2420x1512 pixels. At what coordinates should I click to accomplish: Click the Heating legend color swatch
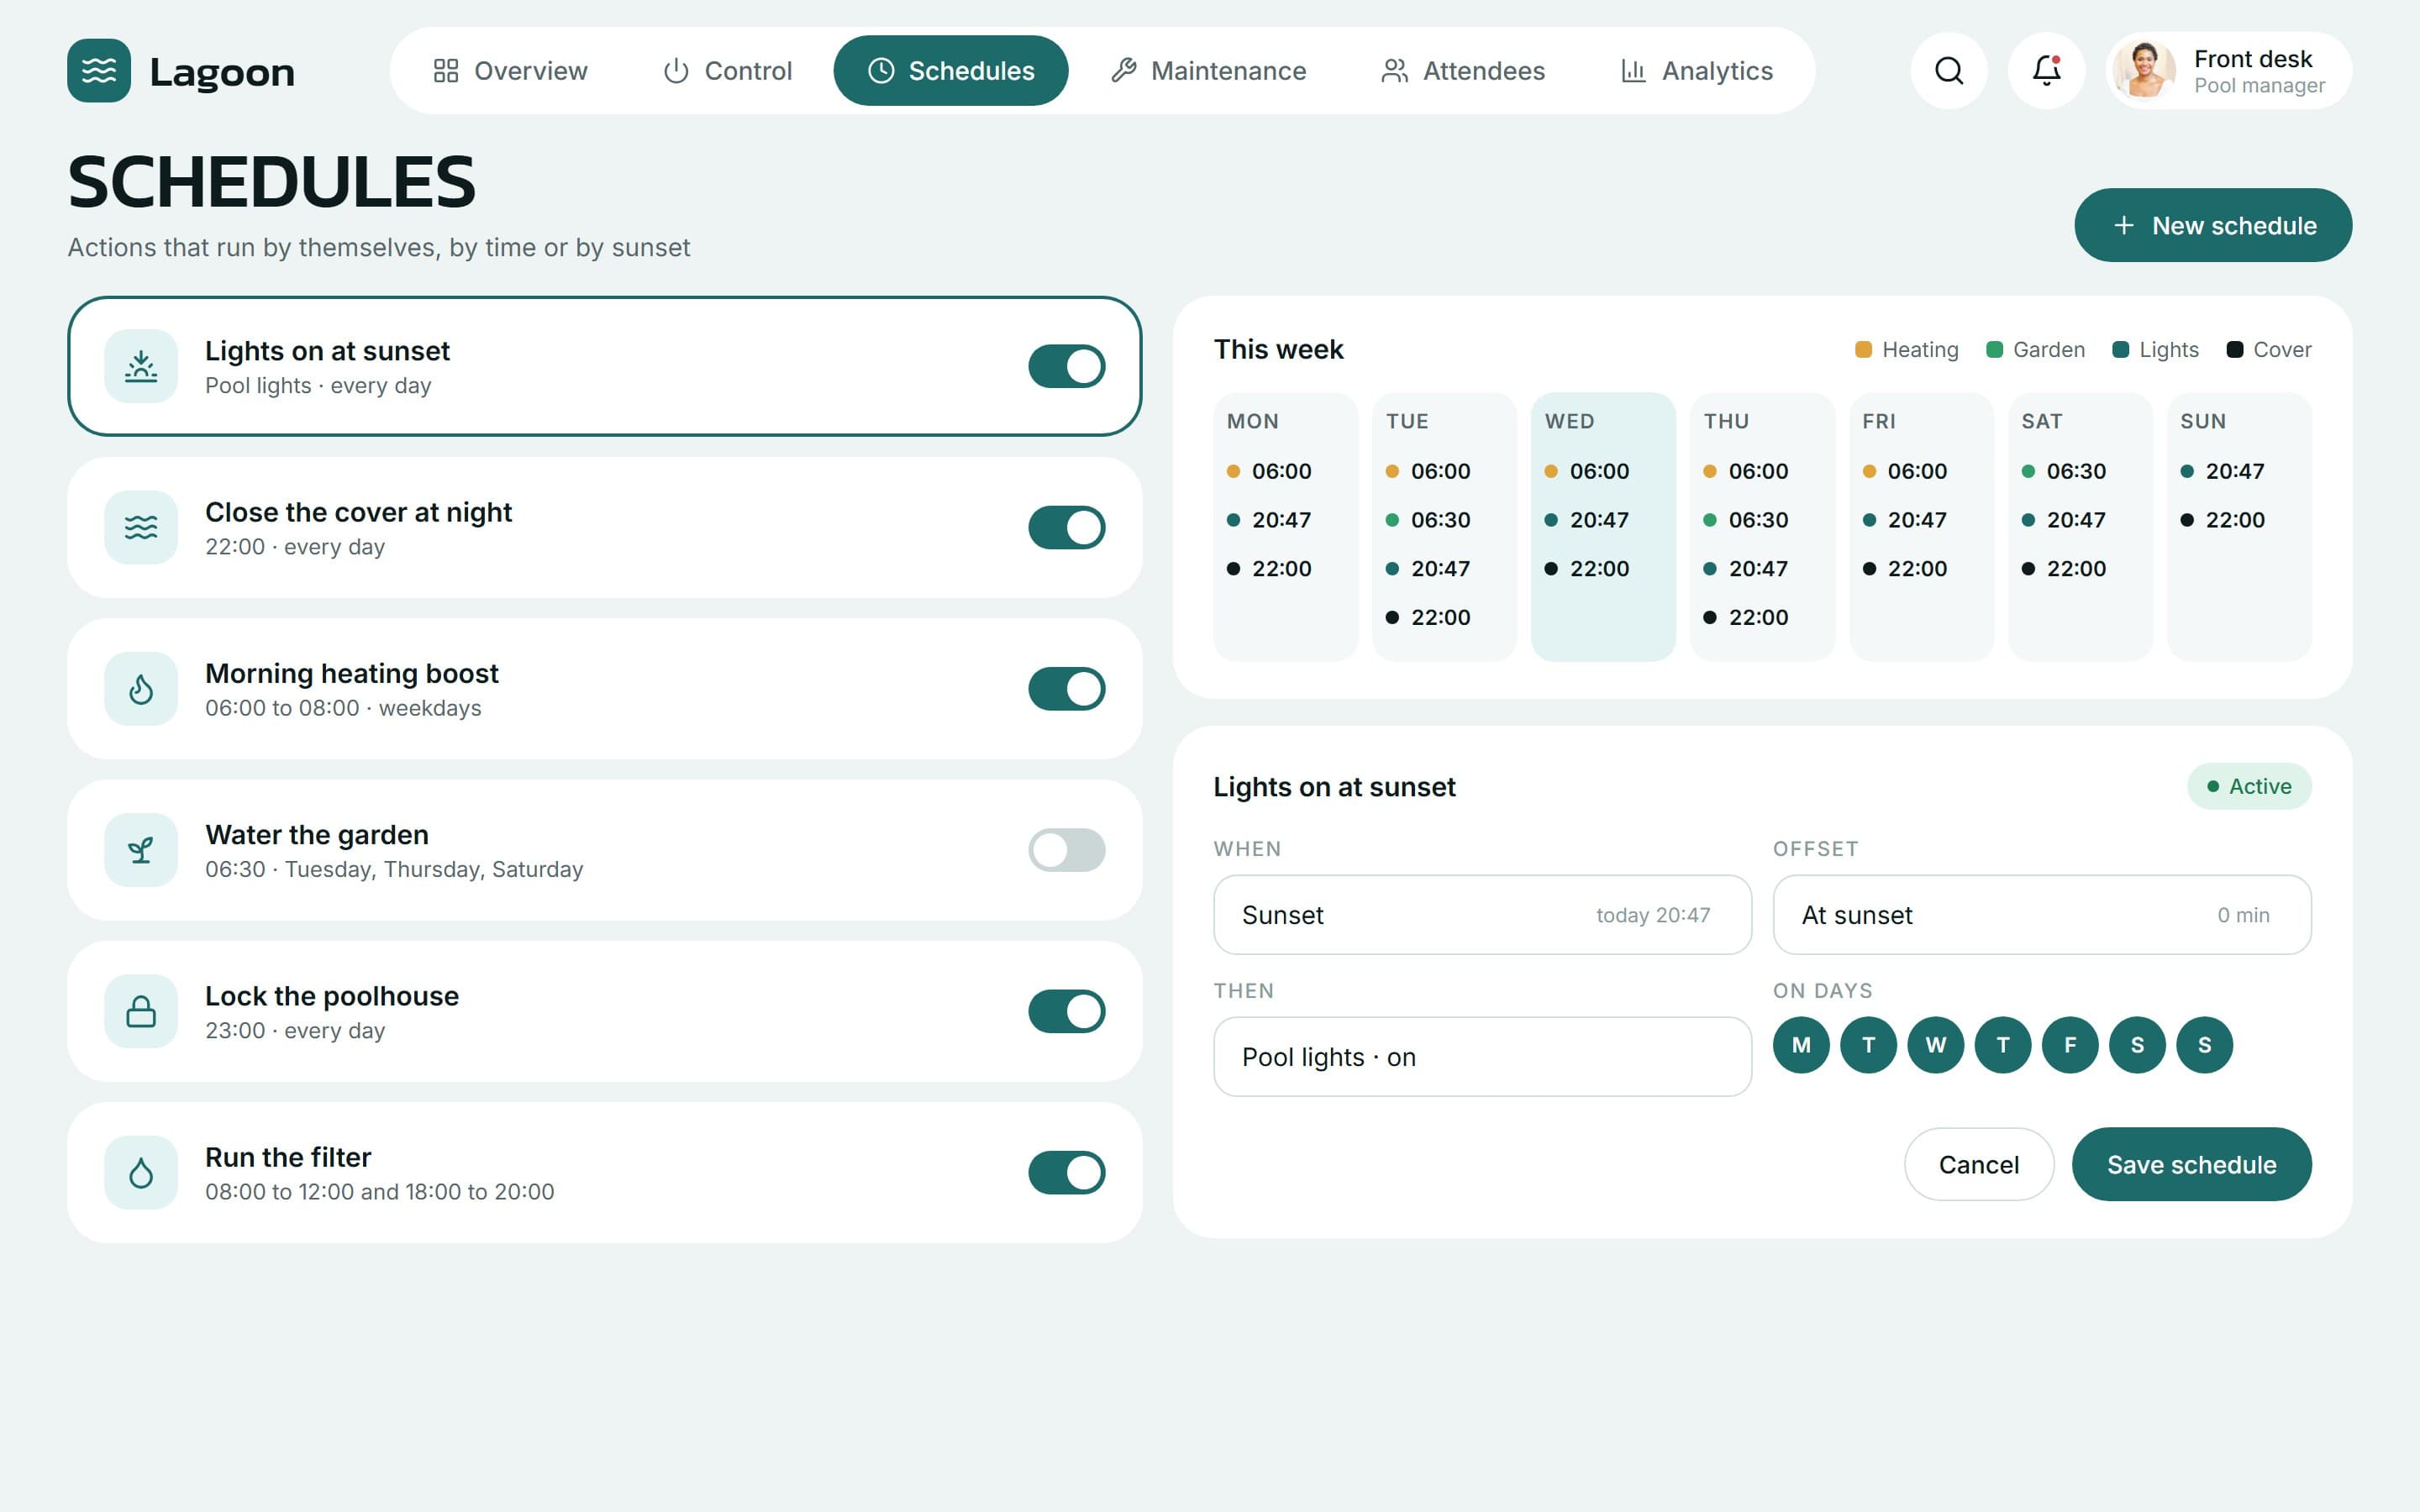[1863, 350]
